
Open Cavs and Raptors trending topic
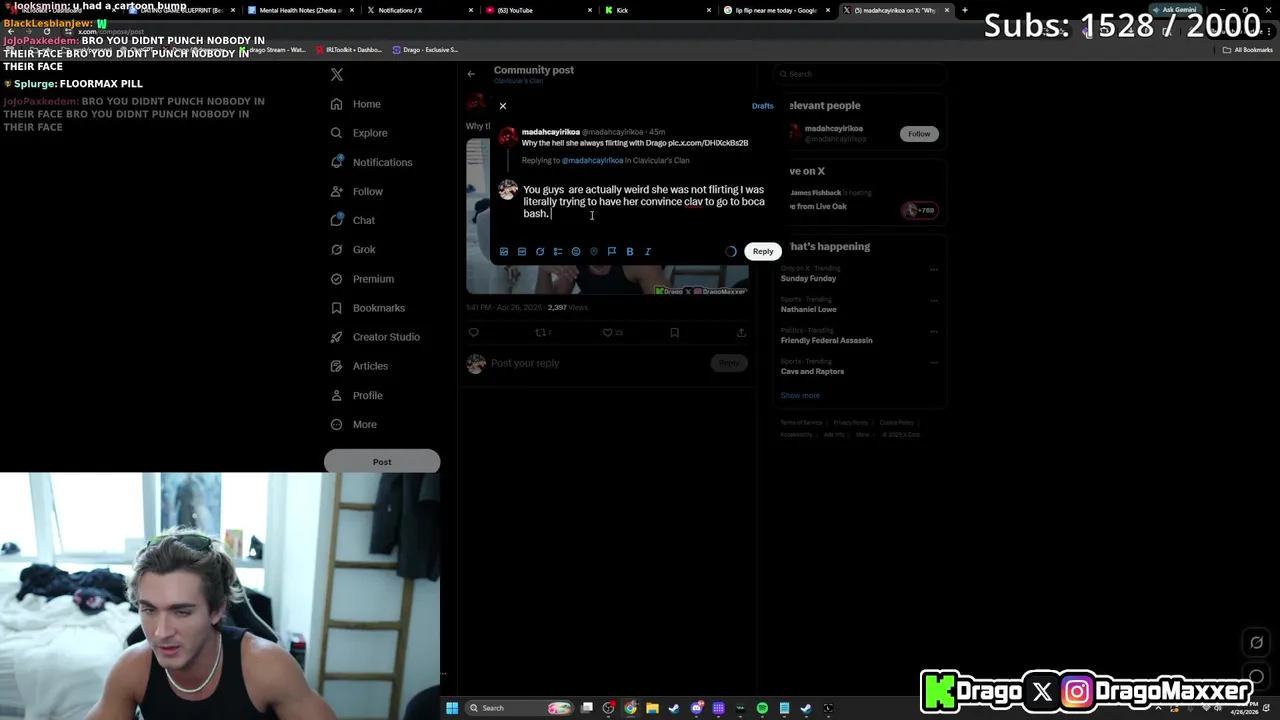pyautogui.click(x=812, y=372)
